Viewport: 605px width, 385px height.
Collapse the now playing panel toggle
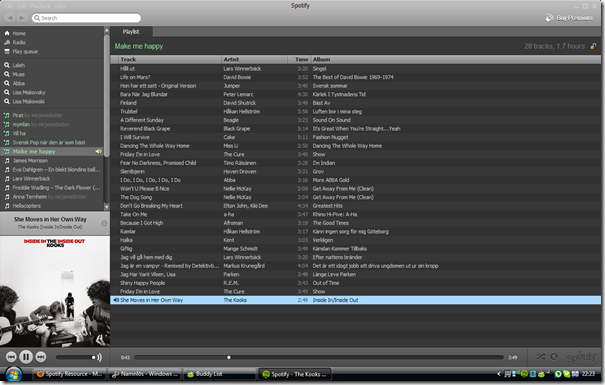click(104, 223)
